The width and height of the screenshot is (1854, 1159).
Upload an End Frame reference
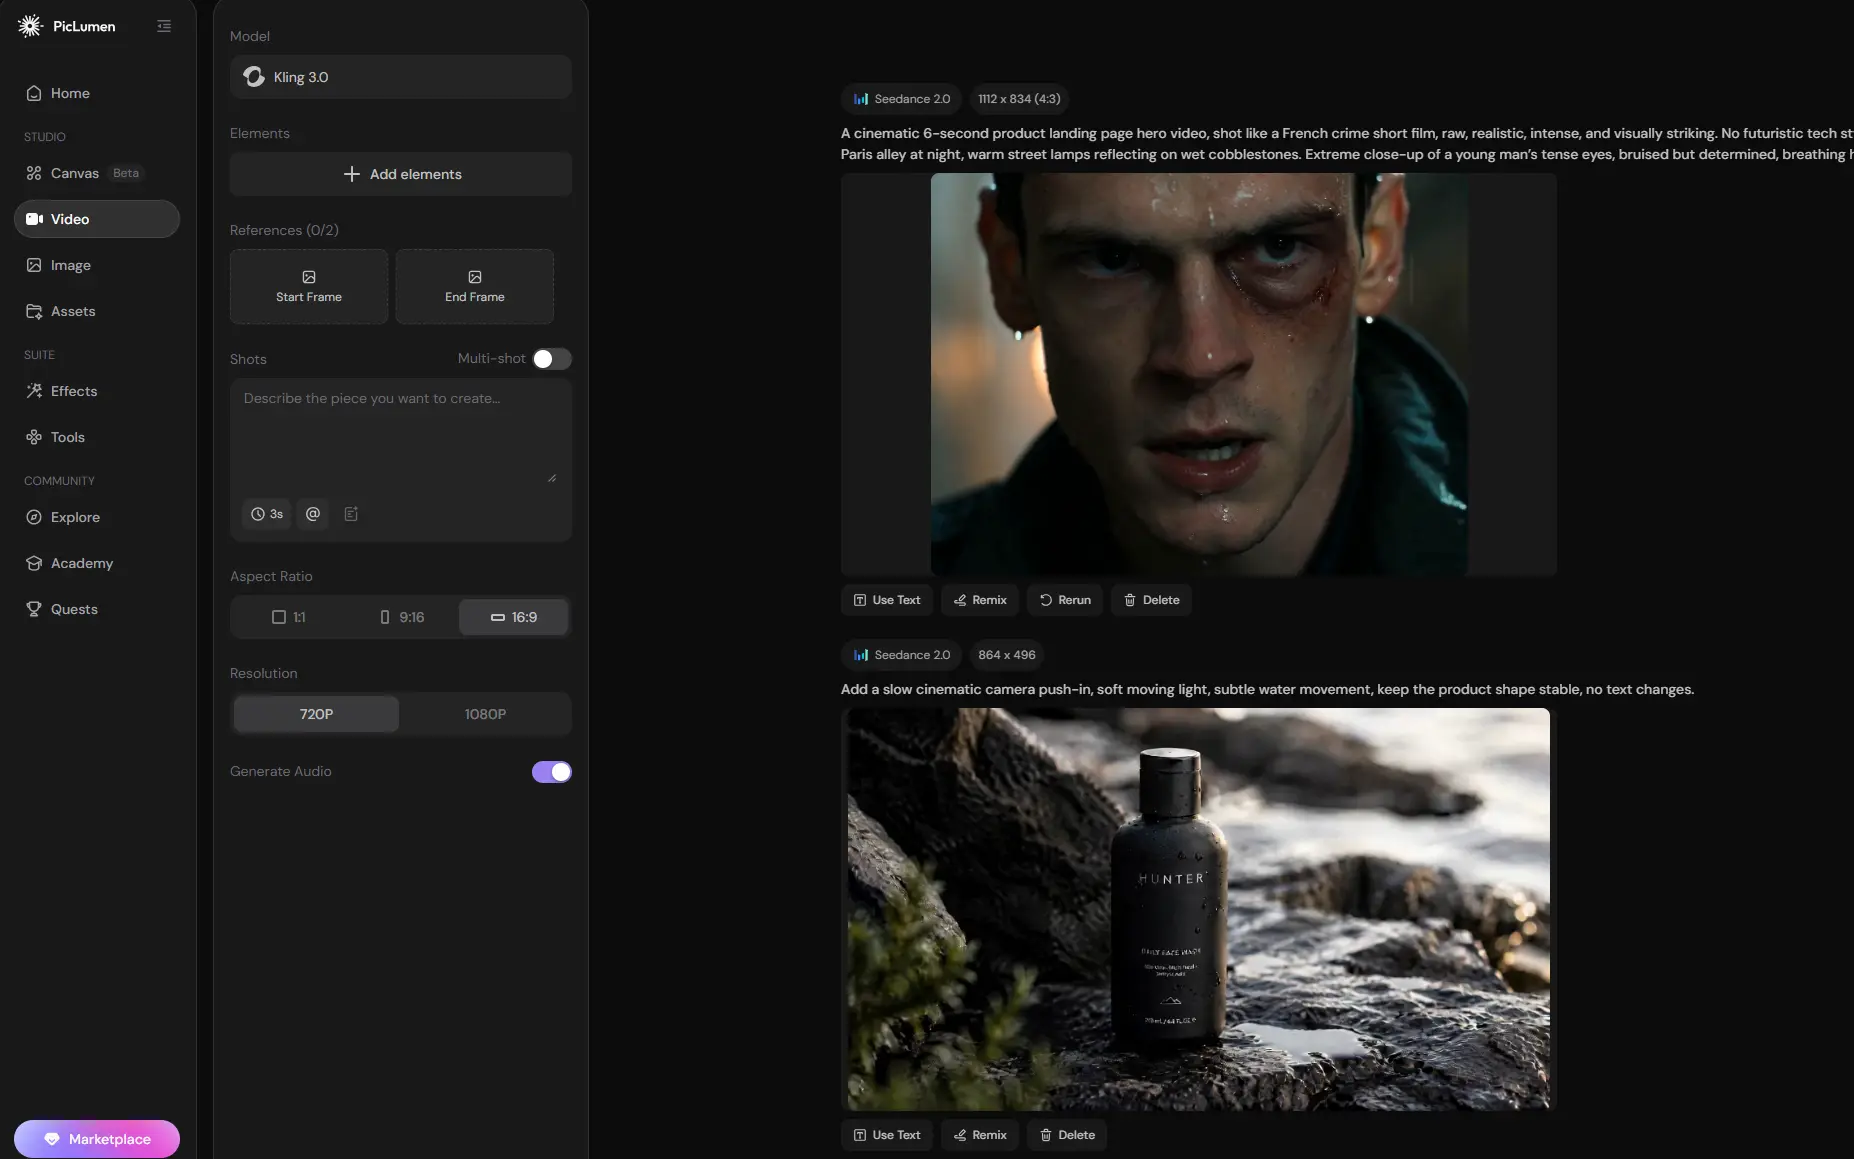click(x=475, y=287)
